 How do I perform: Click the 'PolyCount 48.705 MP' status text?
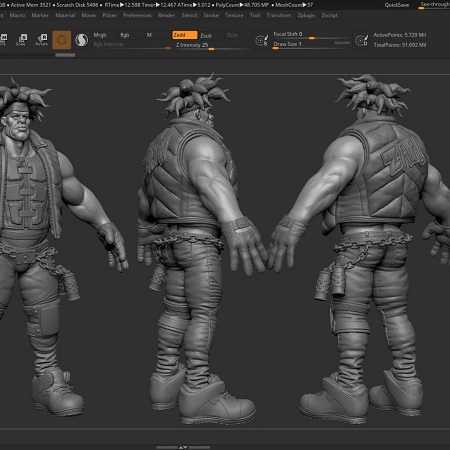pyautogui.click(x=242, y=5)
